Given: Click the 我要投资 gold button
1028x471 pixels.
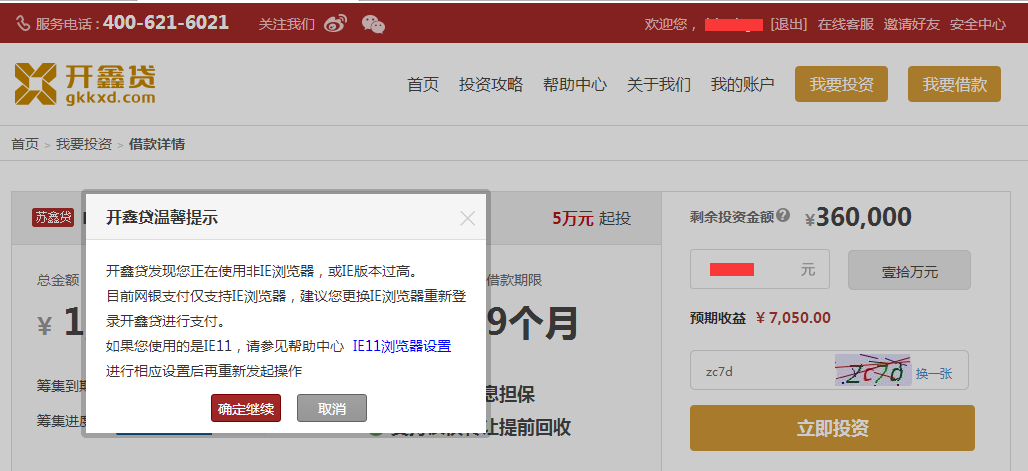Looking at the screenshot, I should coord(841,85).
